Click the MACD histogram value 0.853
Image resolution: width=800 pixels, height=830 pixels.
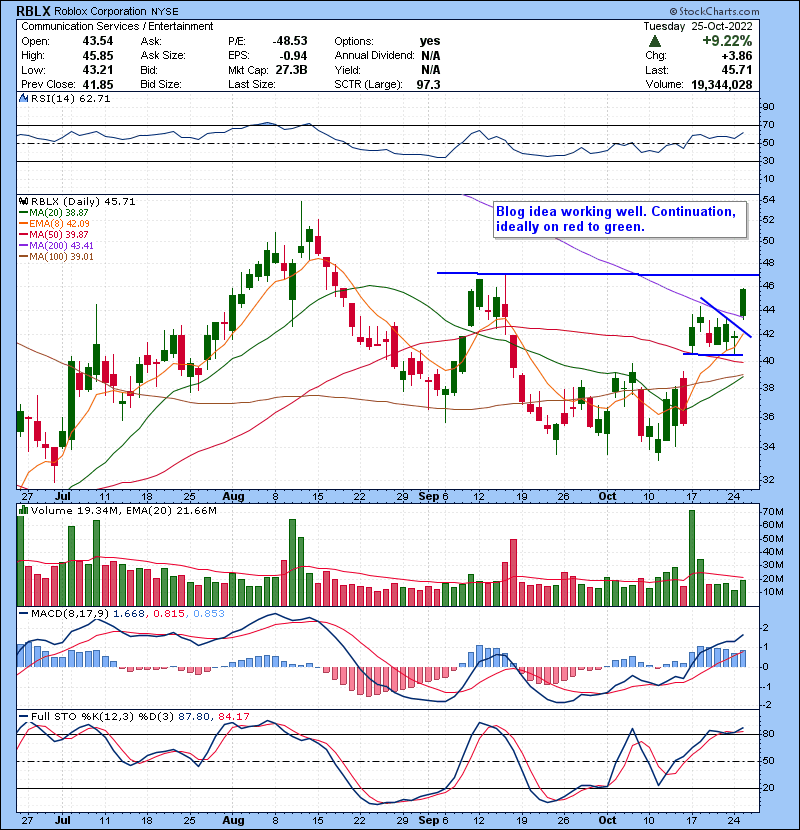click(209, 614)
